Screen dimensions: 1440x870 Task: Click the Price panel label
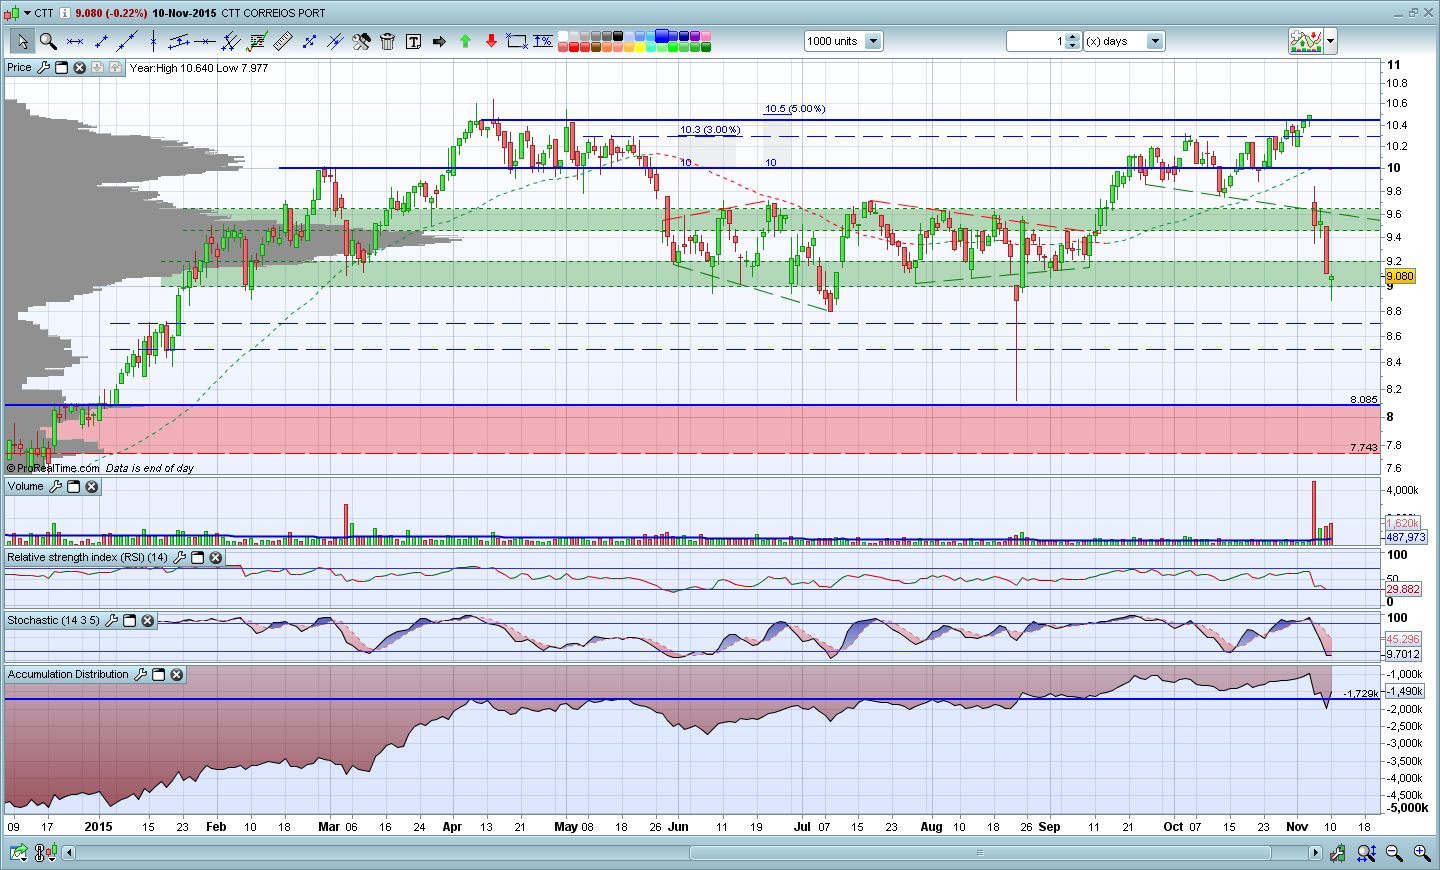point(19,68)
